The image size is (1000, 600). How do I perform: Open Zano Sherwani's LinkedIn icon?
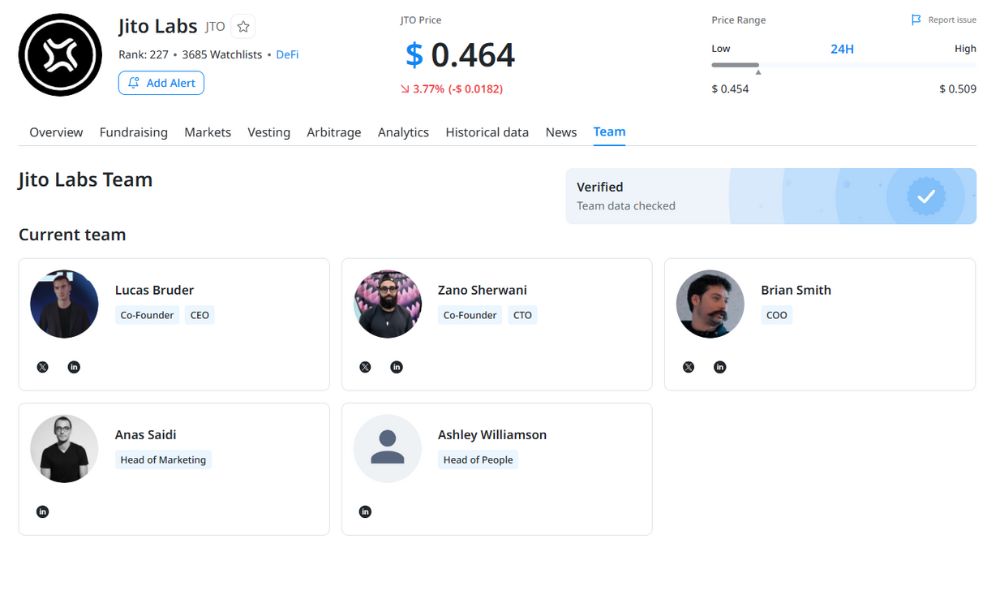click(x=397, y=367)
